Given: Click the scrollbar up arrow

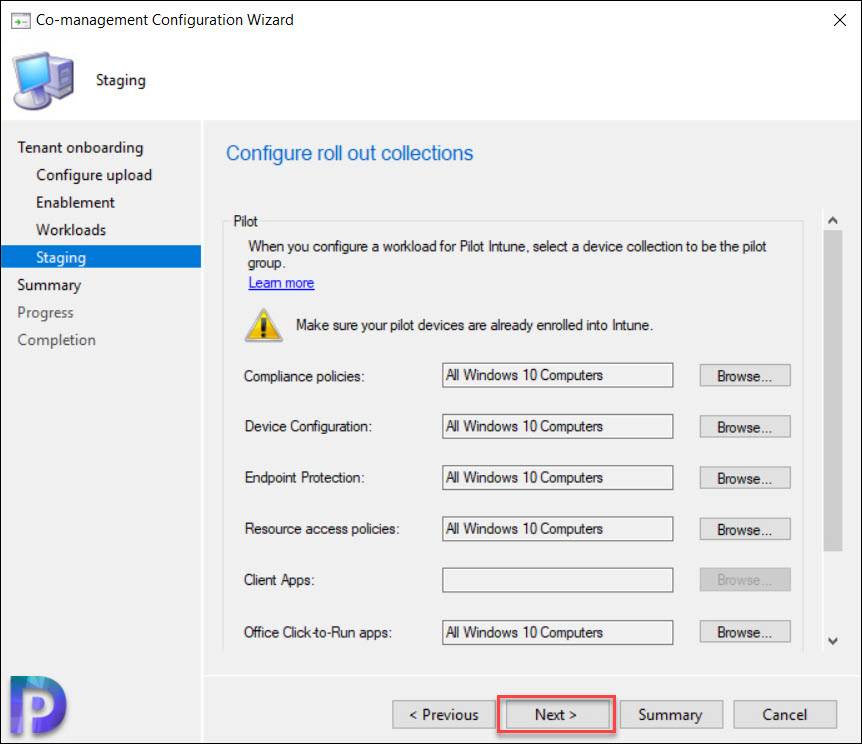Looking at the screenshot, I should [x=833, y=220].
